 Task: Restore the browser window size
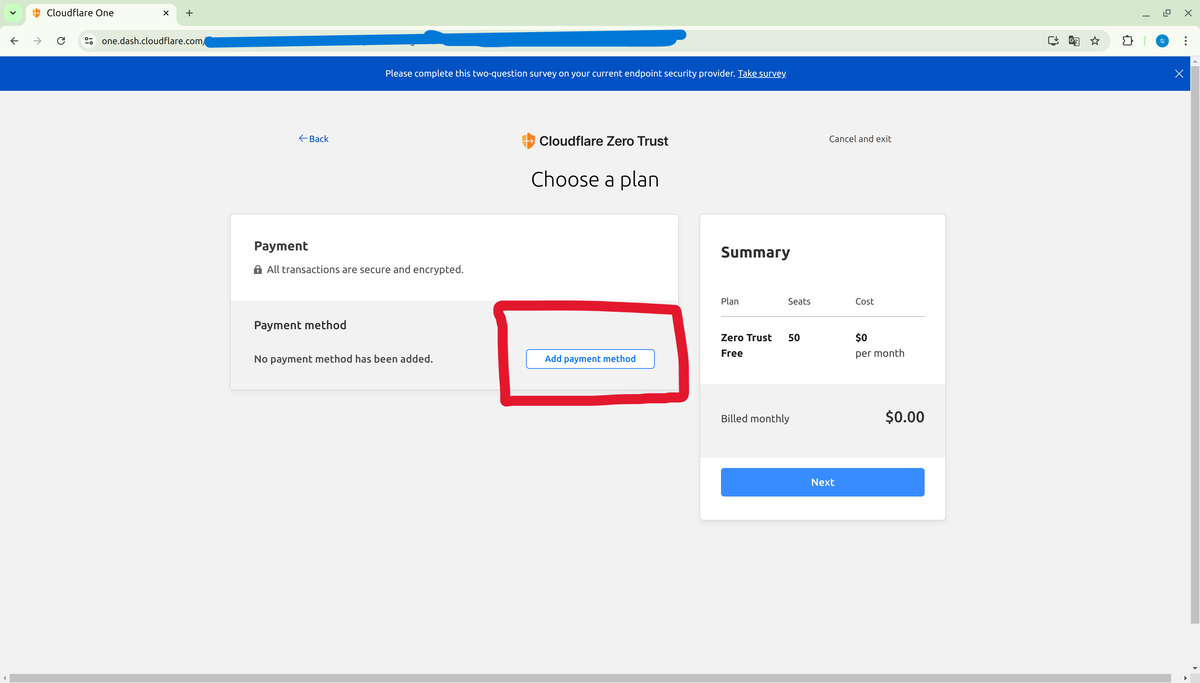(x=1166, y=13)
